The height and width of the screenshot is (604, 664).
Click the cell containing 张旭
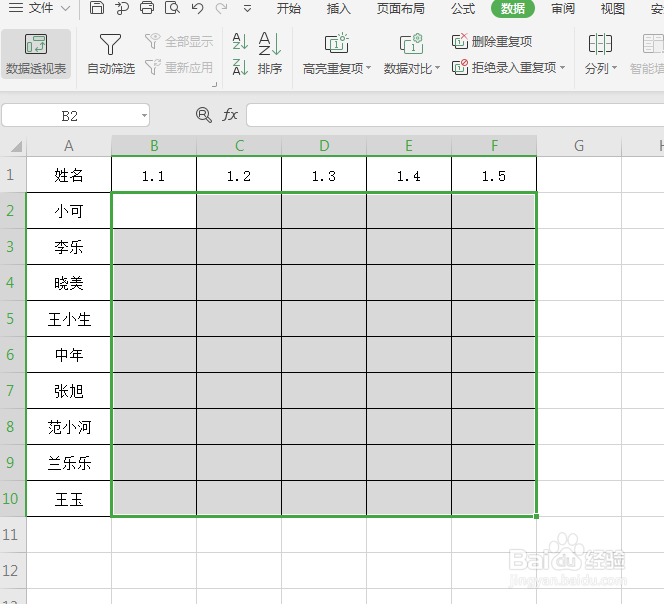(69, 391)
